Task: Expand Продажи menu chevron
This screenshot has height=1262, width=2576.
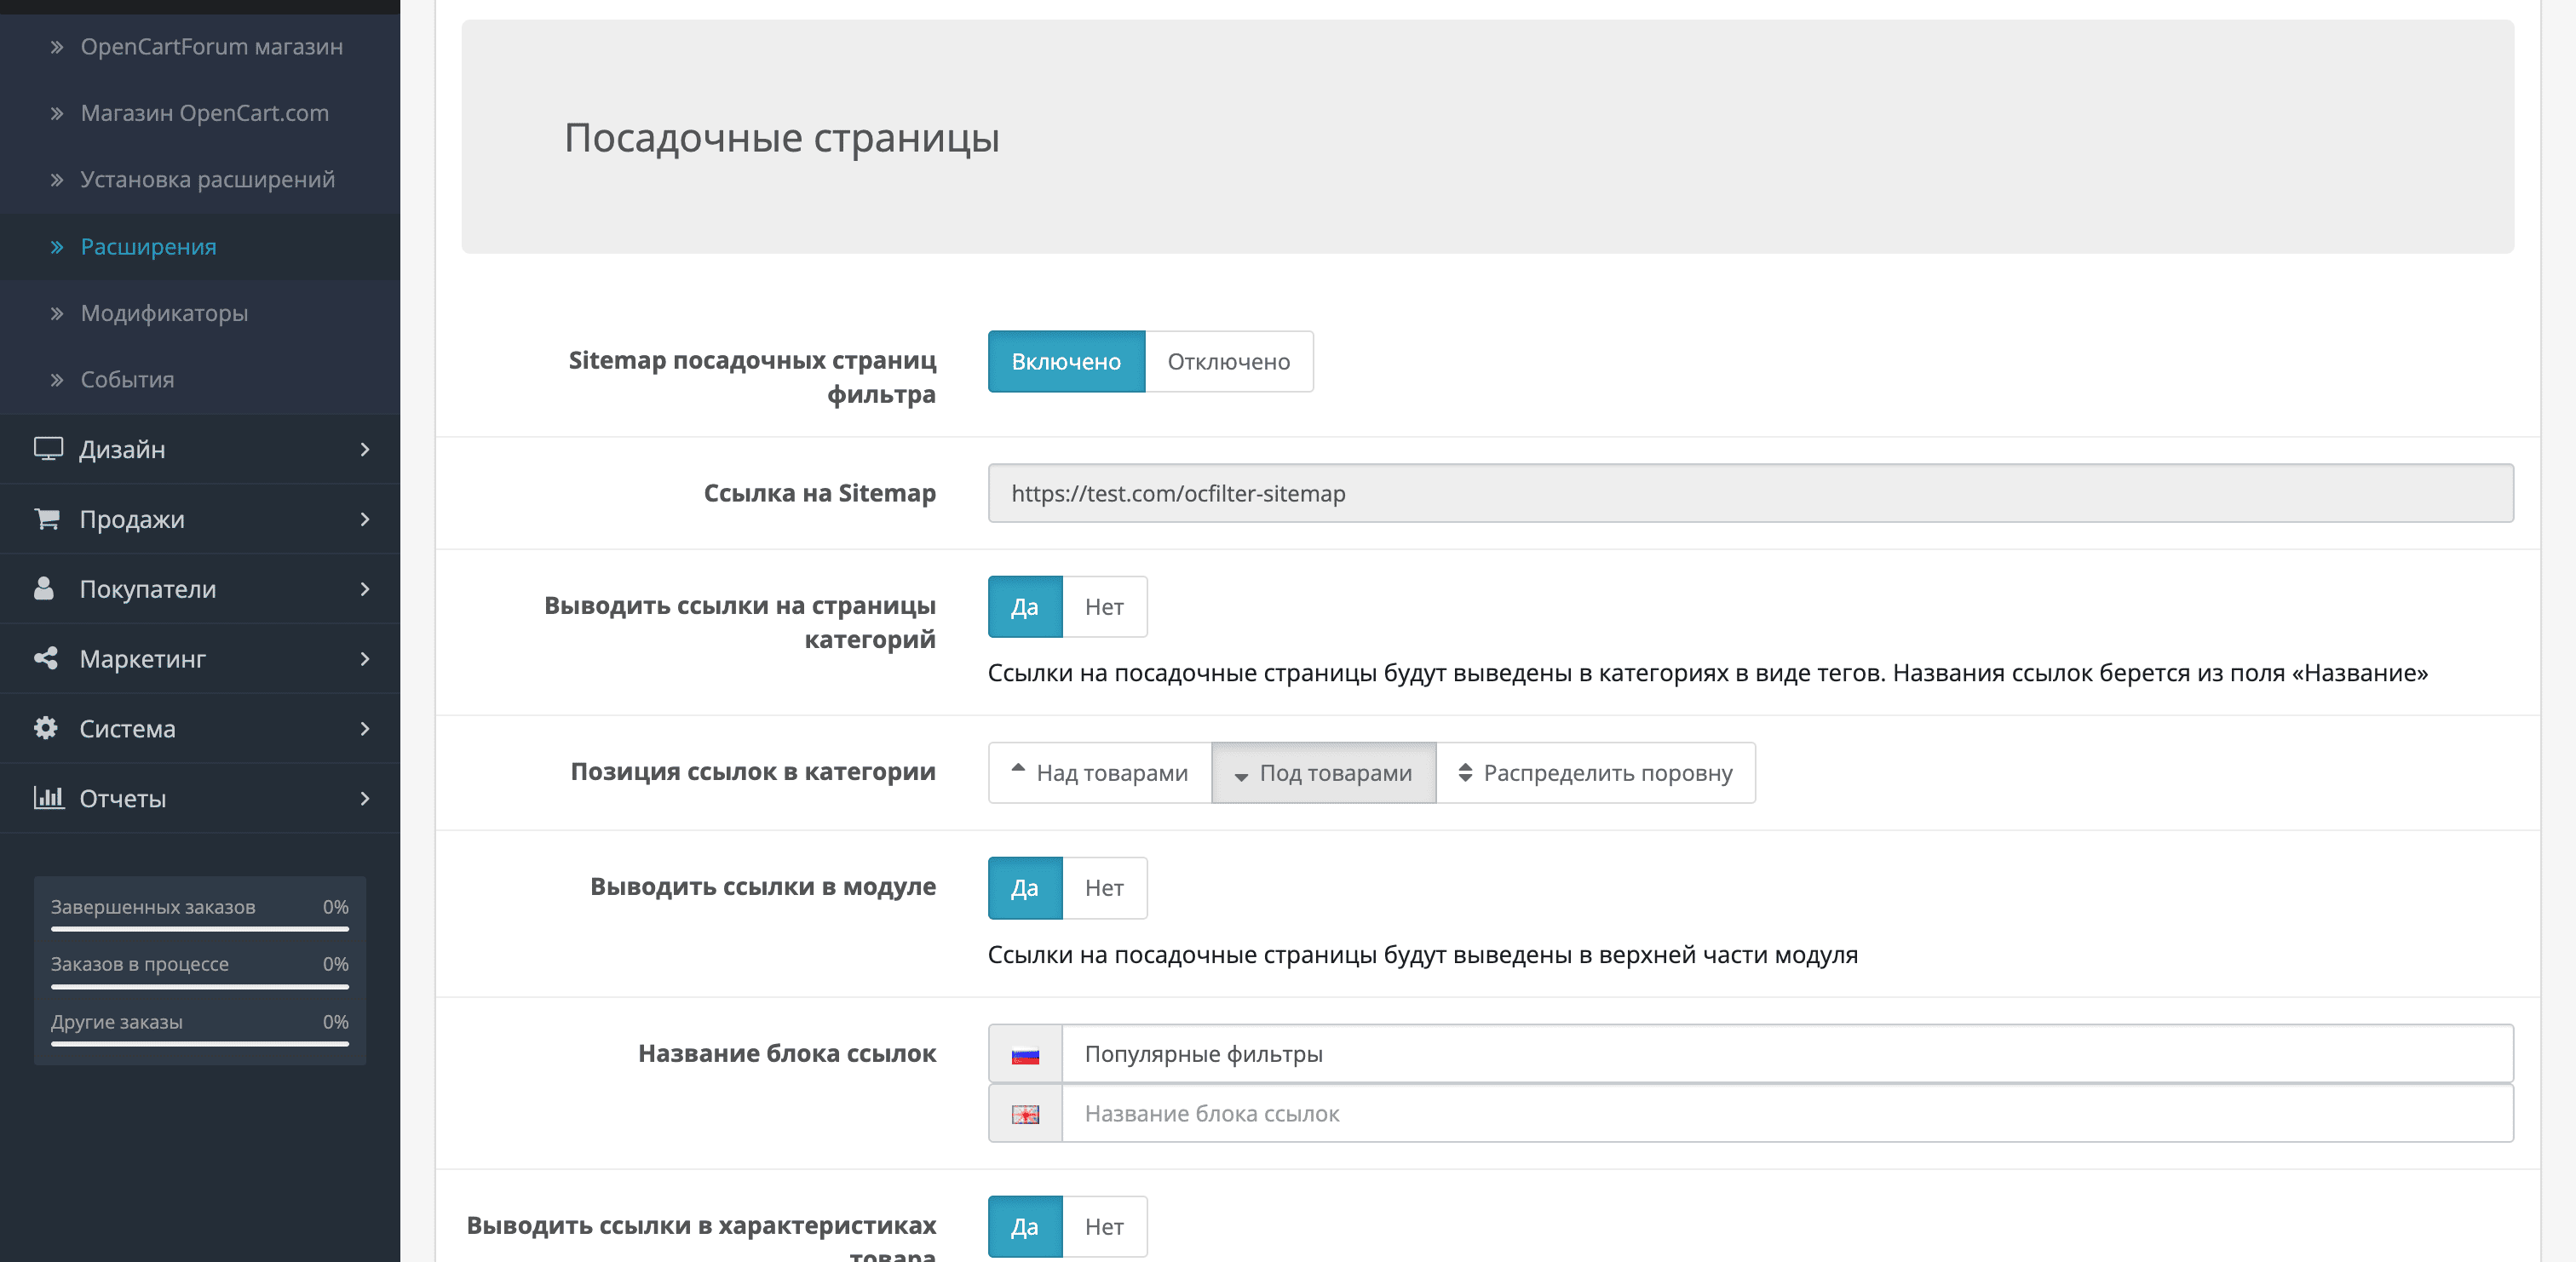Action: click(x=365, y=519)
